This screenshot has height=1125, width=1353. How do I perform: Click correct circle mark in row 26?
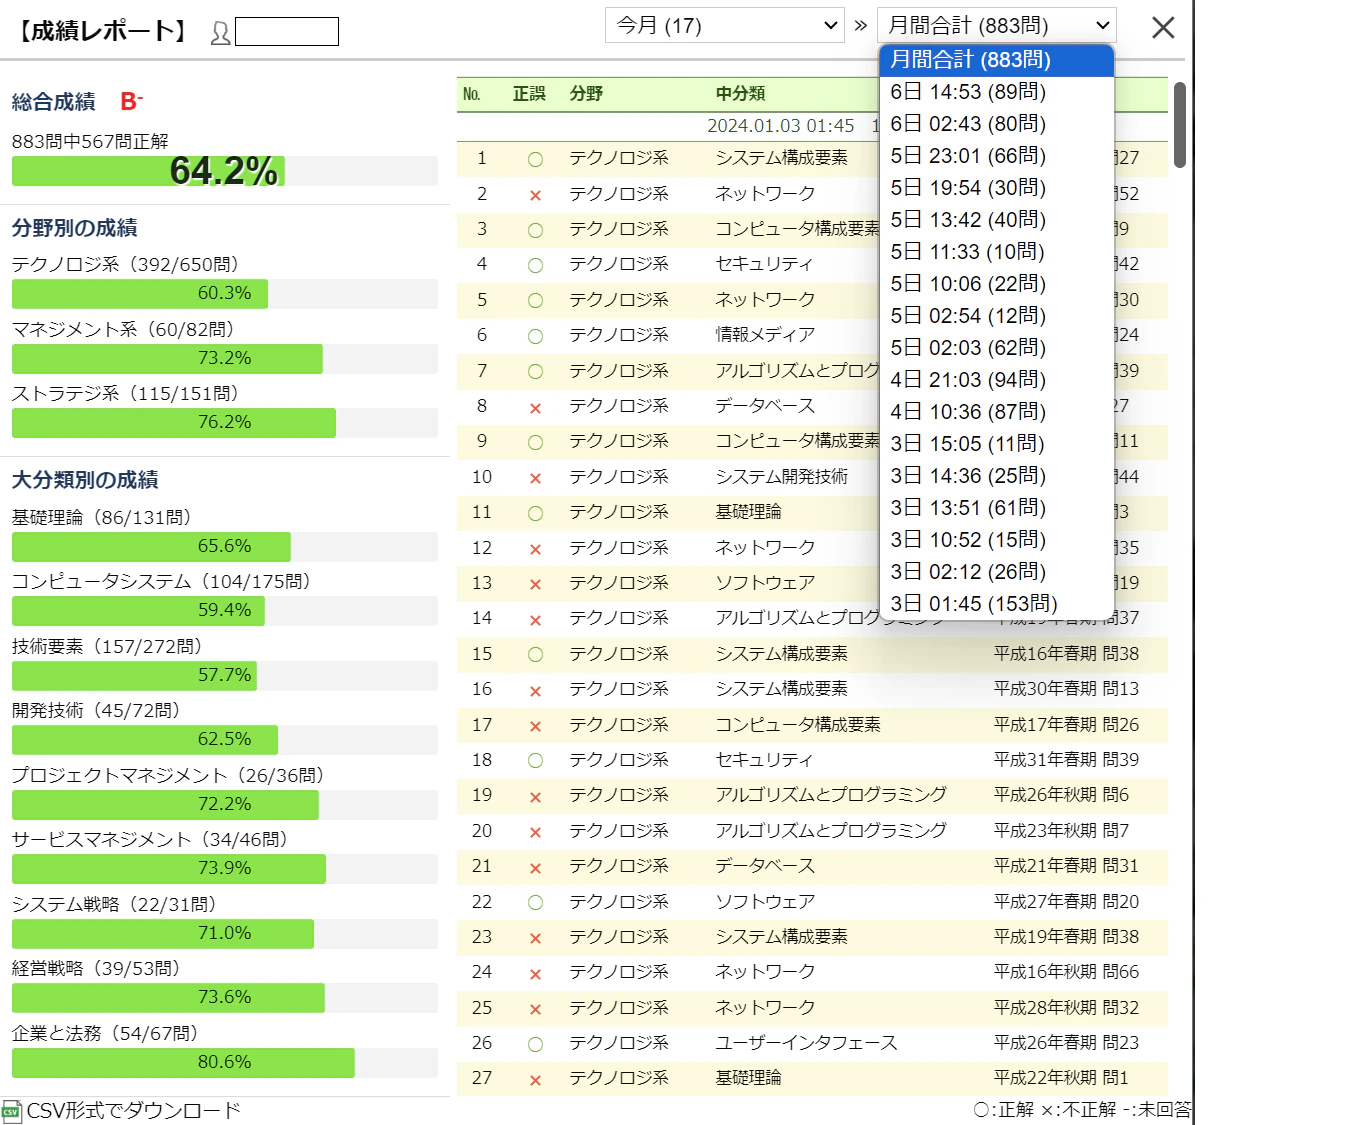[x=535, y=1044]
